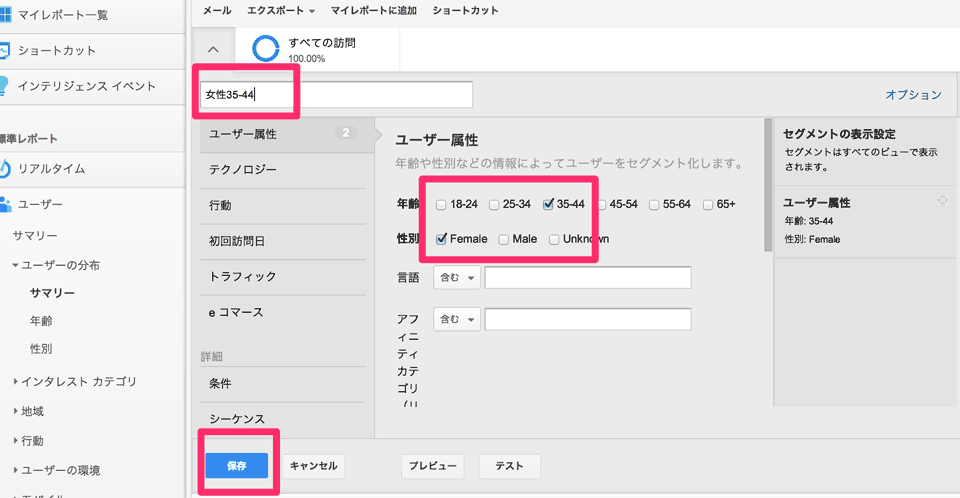Enable the 18-24 age checkbox
The image size is (960, 498).
coord(441,205)
